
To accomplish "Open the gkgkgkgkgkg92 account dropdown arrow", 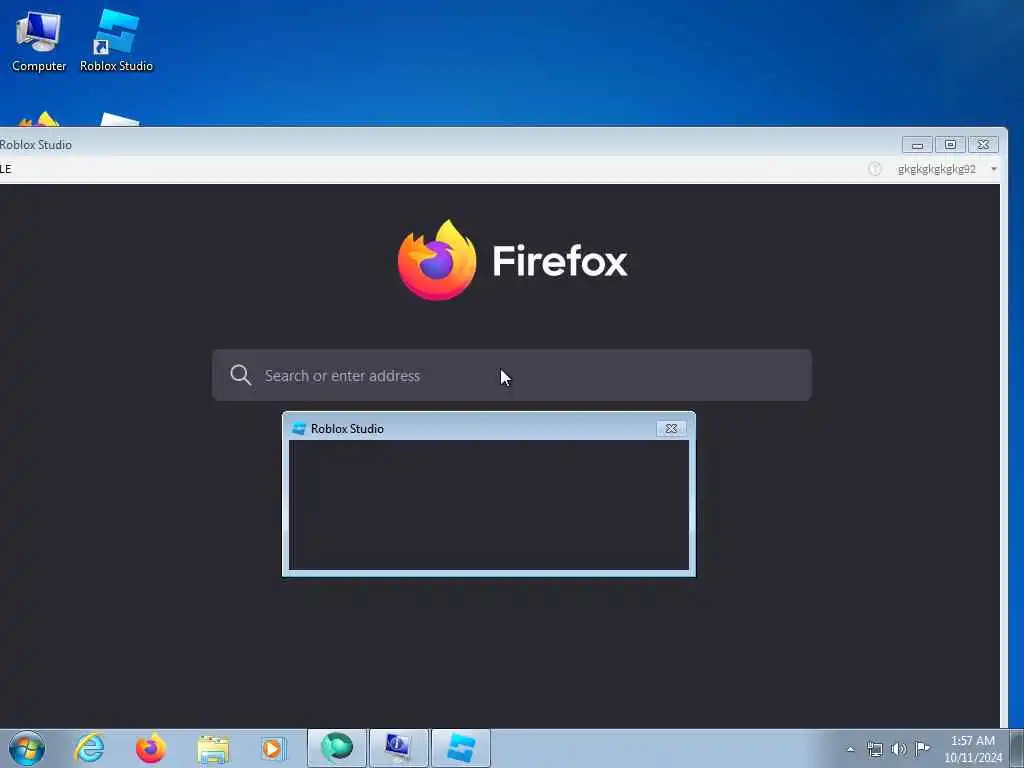I will point(993,169).
